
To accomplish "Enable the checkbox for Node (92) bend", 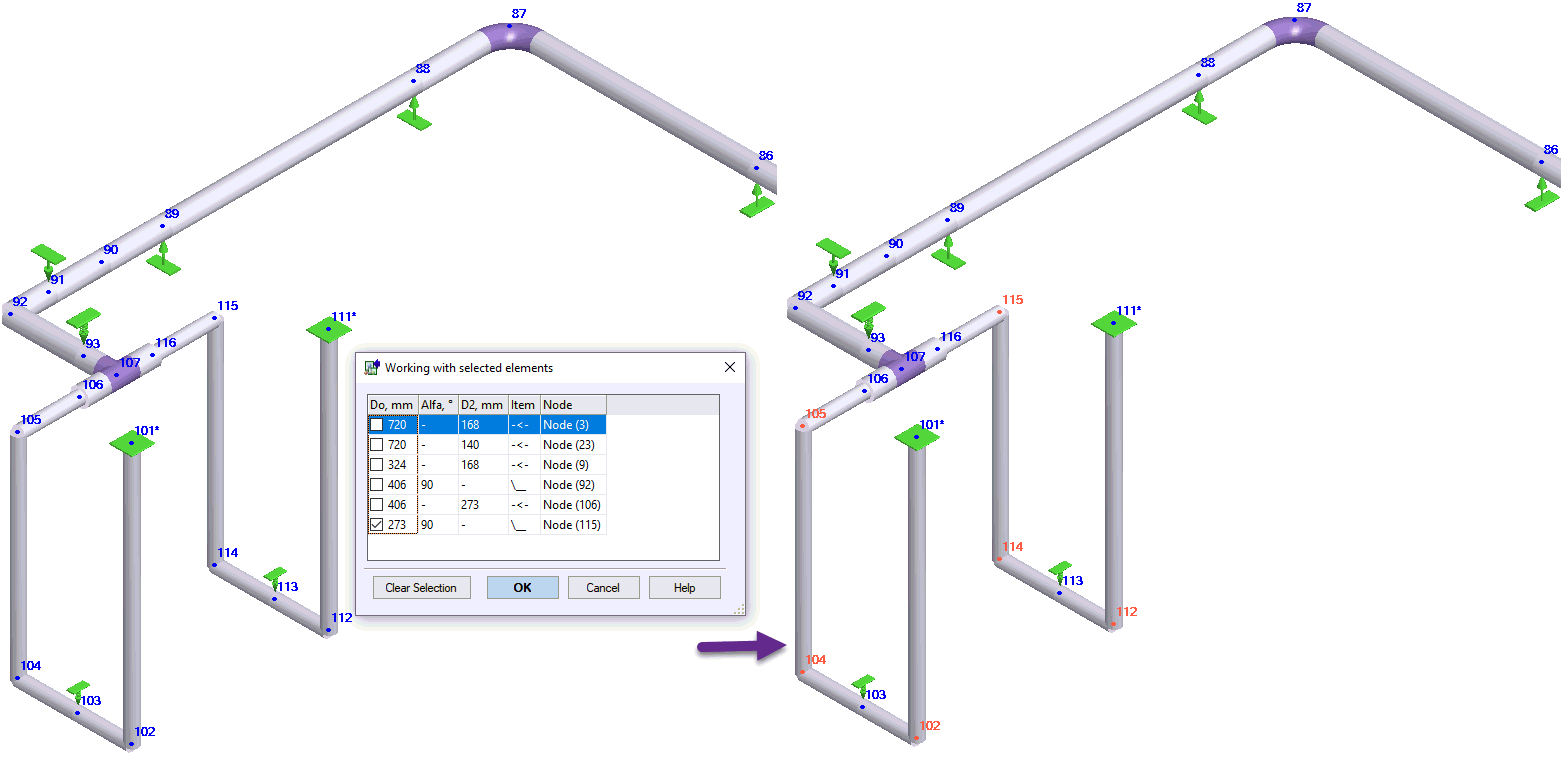I will [x=377, y=485].
